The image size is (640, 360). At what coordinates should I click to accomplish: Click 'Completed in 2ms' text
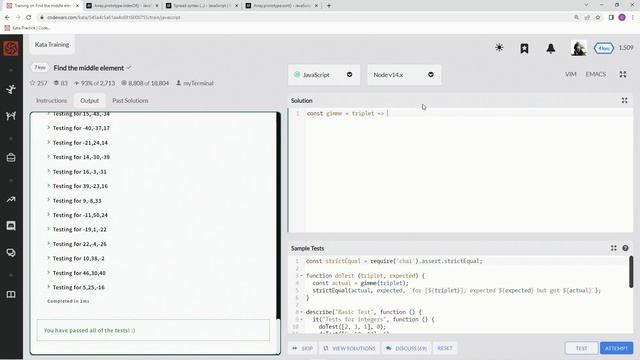pos(68,301)
